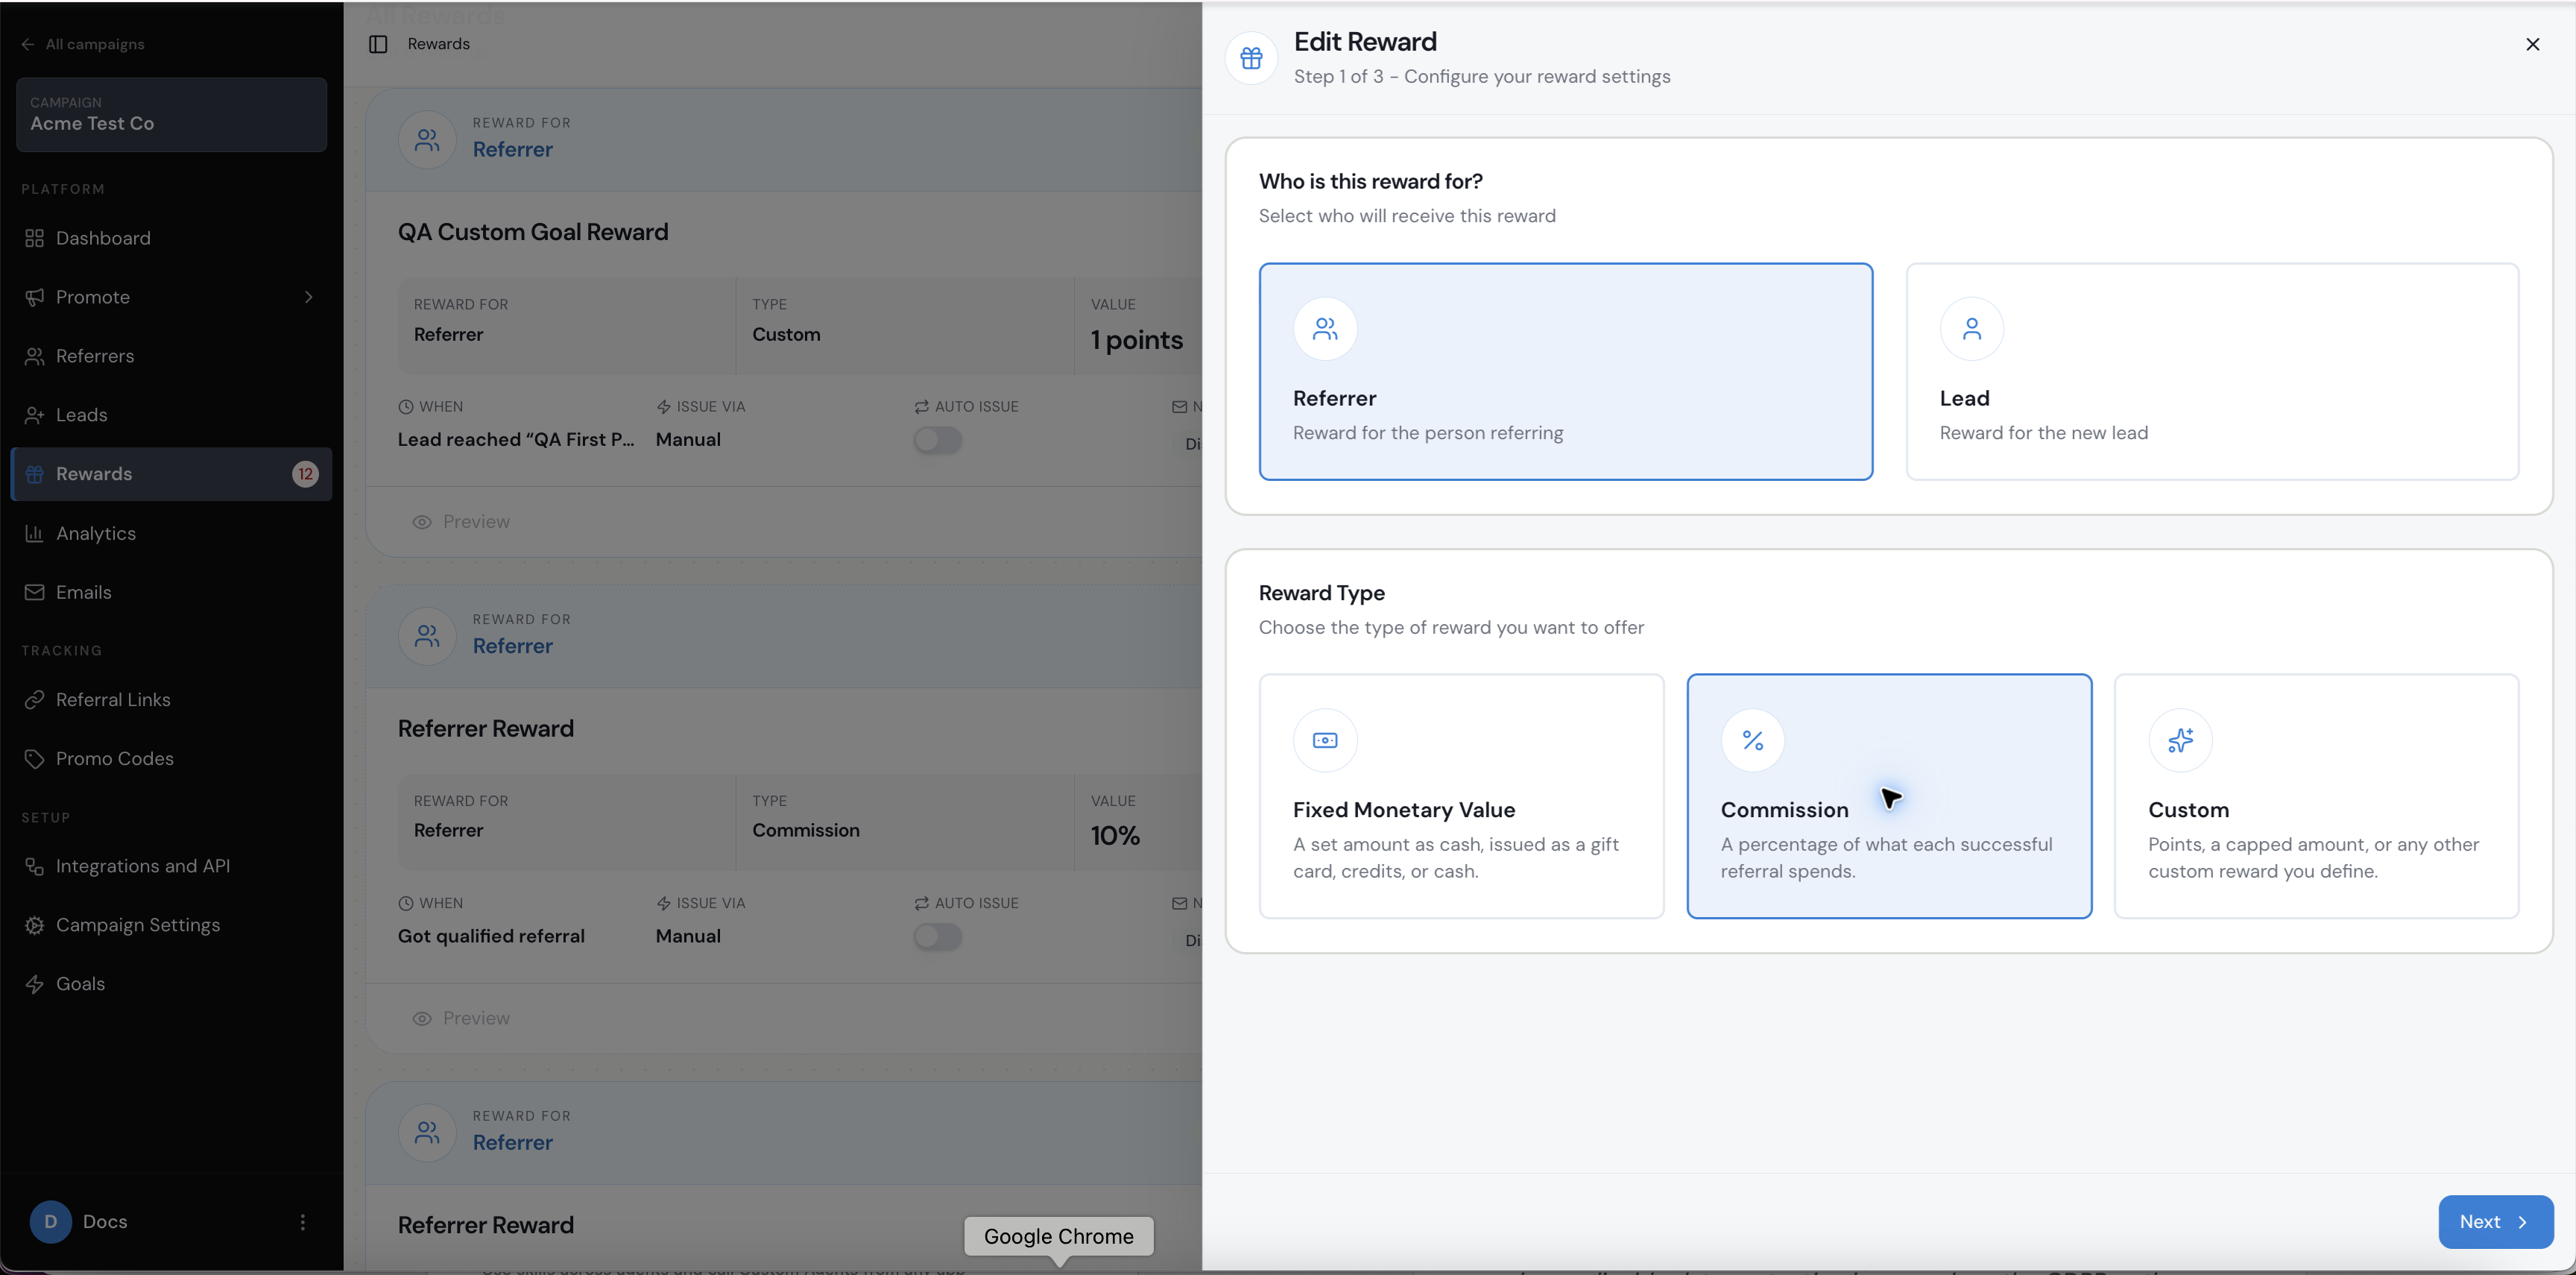Click the Referrer avatar icon above QA Custom Goal Reward
The width and height of the screenshot is (2576, 1275).
click(x=427, y=140)
